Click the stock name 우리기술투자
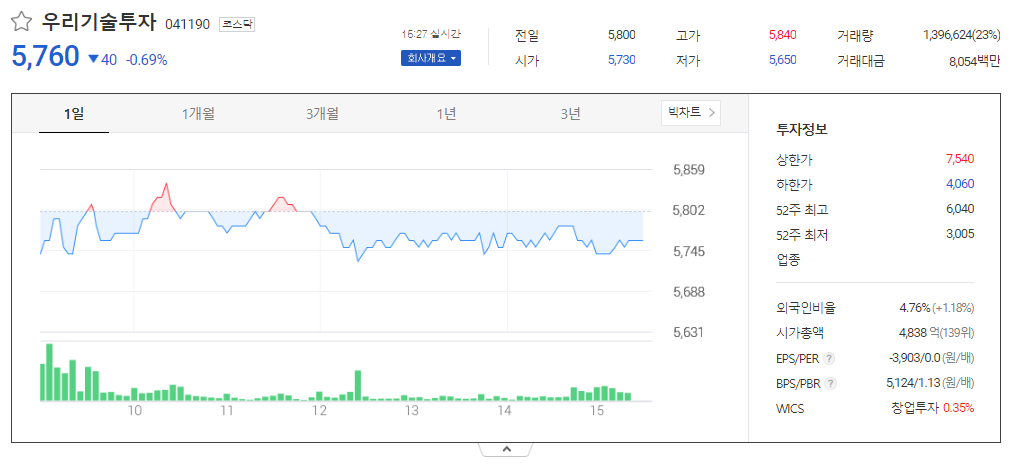The image size is (1018, 465). coord(99,23)
